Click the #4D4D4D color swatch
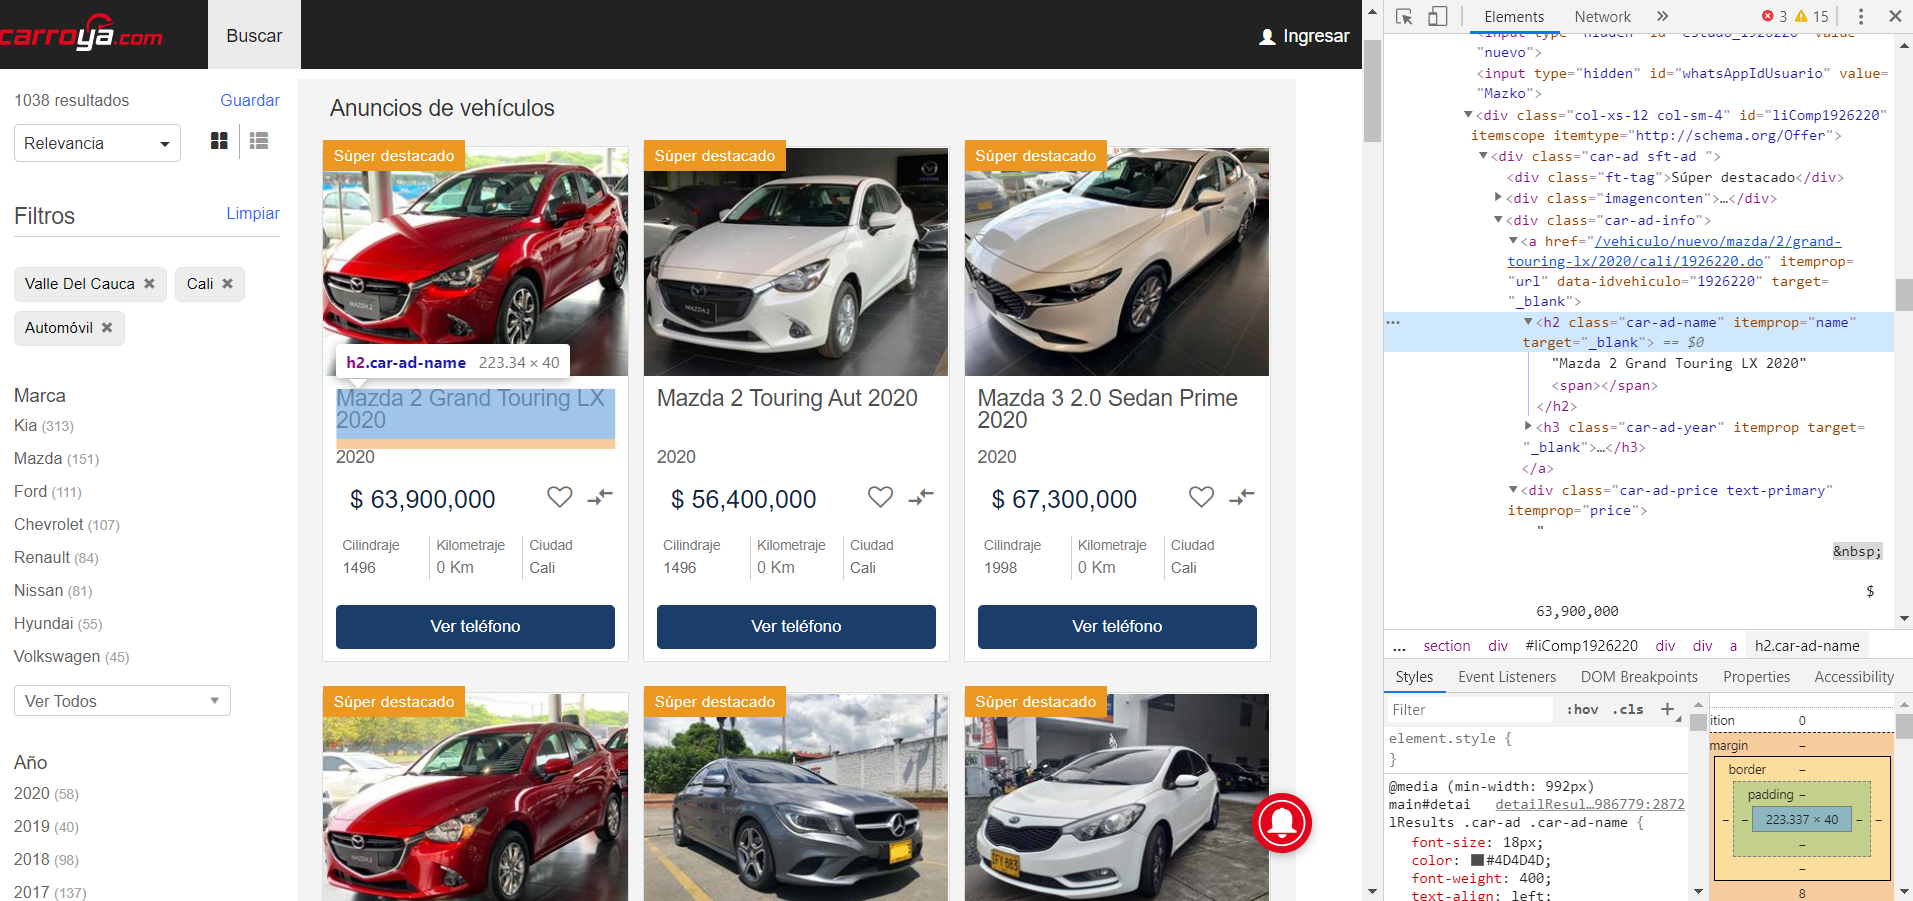The height and width of the screenshot is (901, 1913). (x=1477, y=860)
